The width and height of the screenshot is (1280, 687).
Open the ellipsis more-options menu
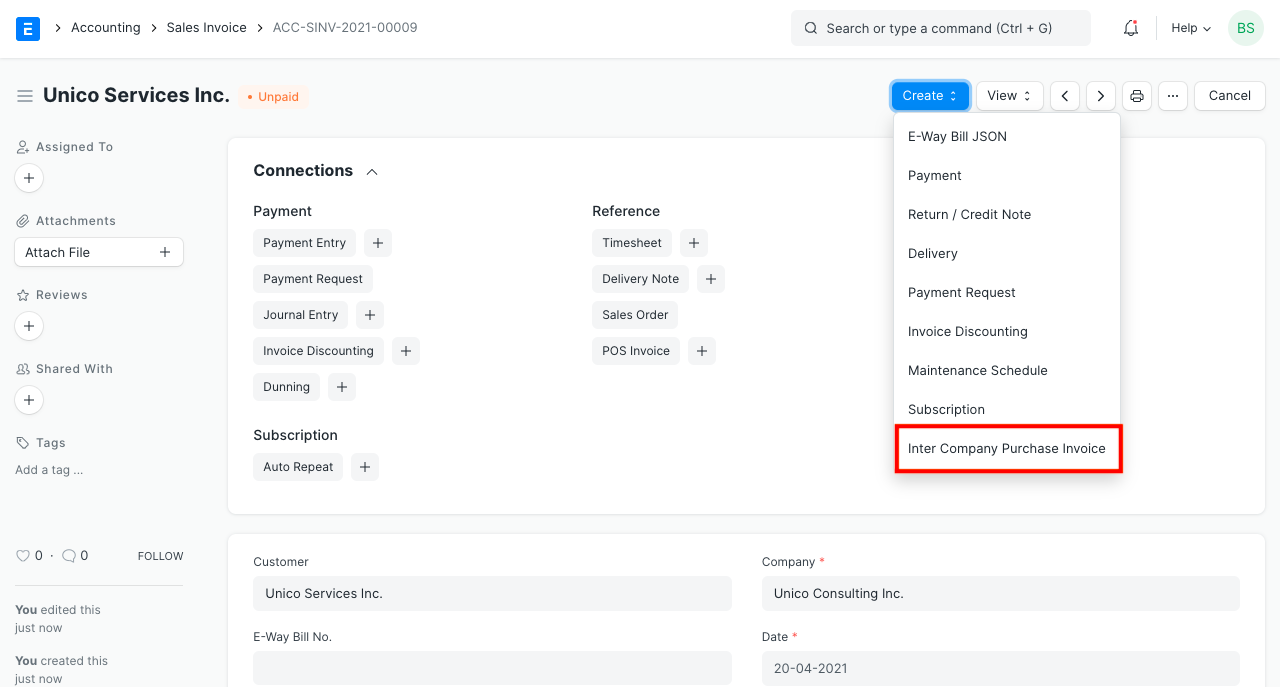[x=1172, y=95]
